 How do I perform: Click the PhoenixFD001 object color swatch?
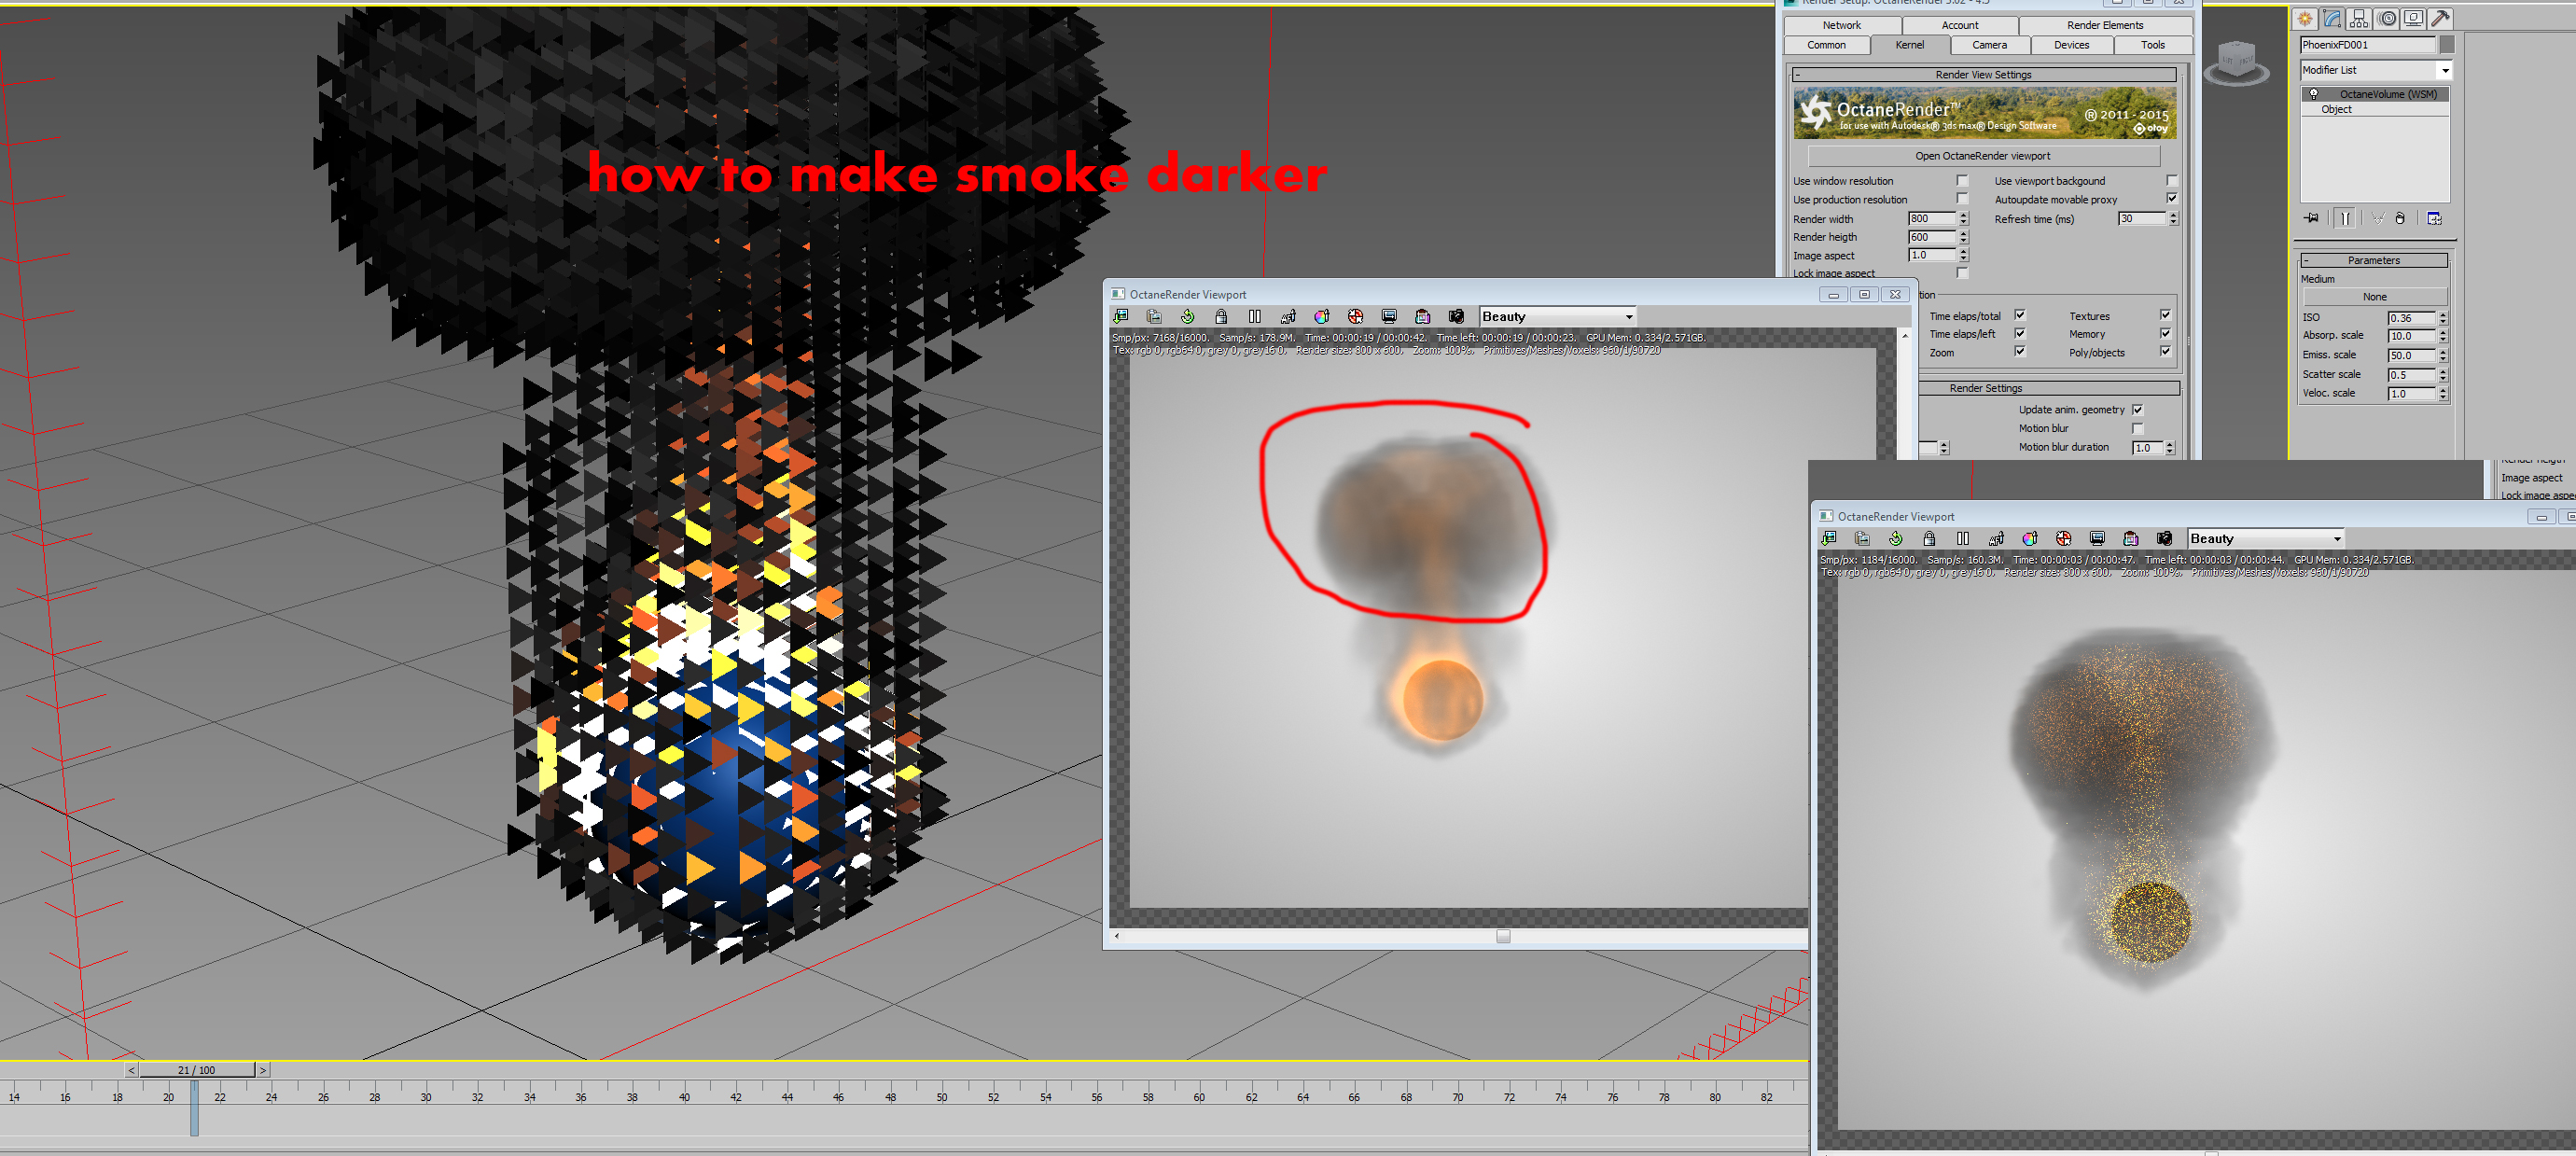coord(2446,45)
